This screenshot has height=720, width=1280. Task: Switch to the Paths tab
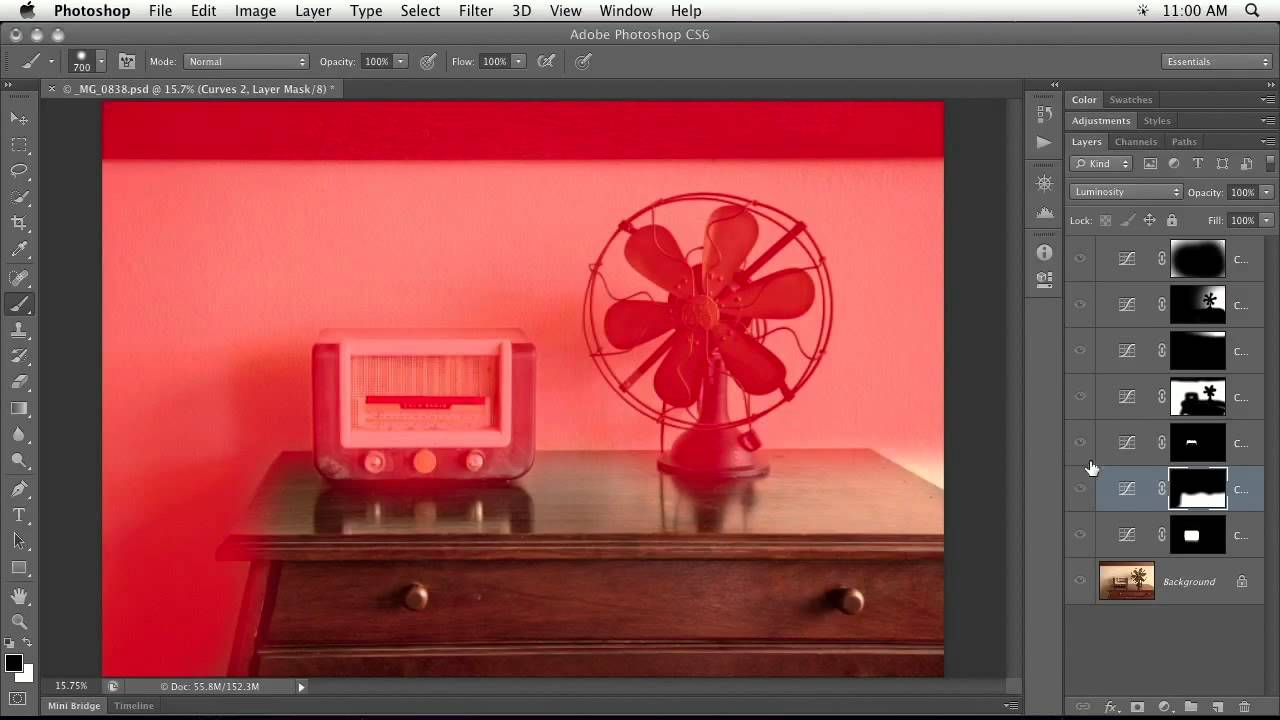pos(1184,142)
